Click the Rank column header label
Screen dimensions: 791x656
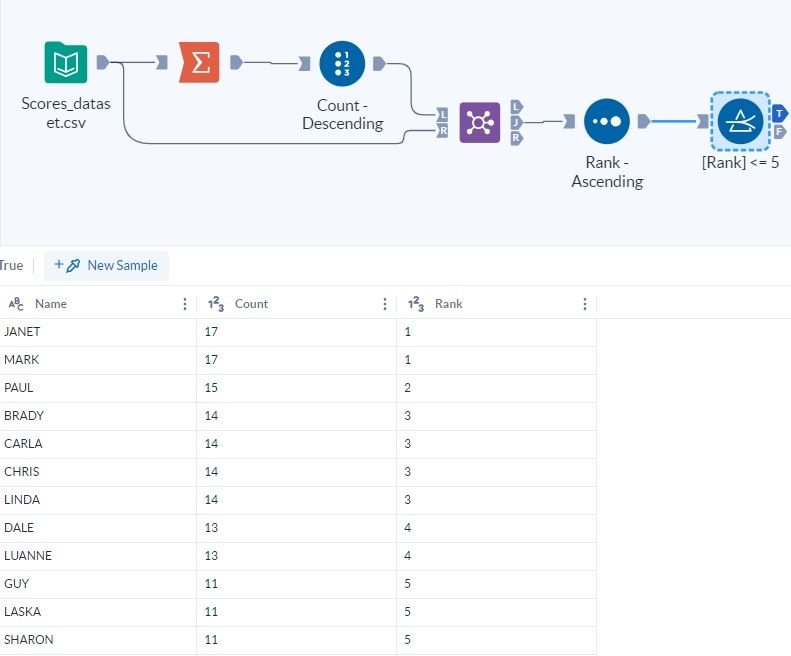tap(449, 304)
